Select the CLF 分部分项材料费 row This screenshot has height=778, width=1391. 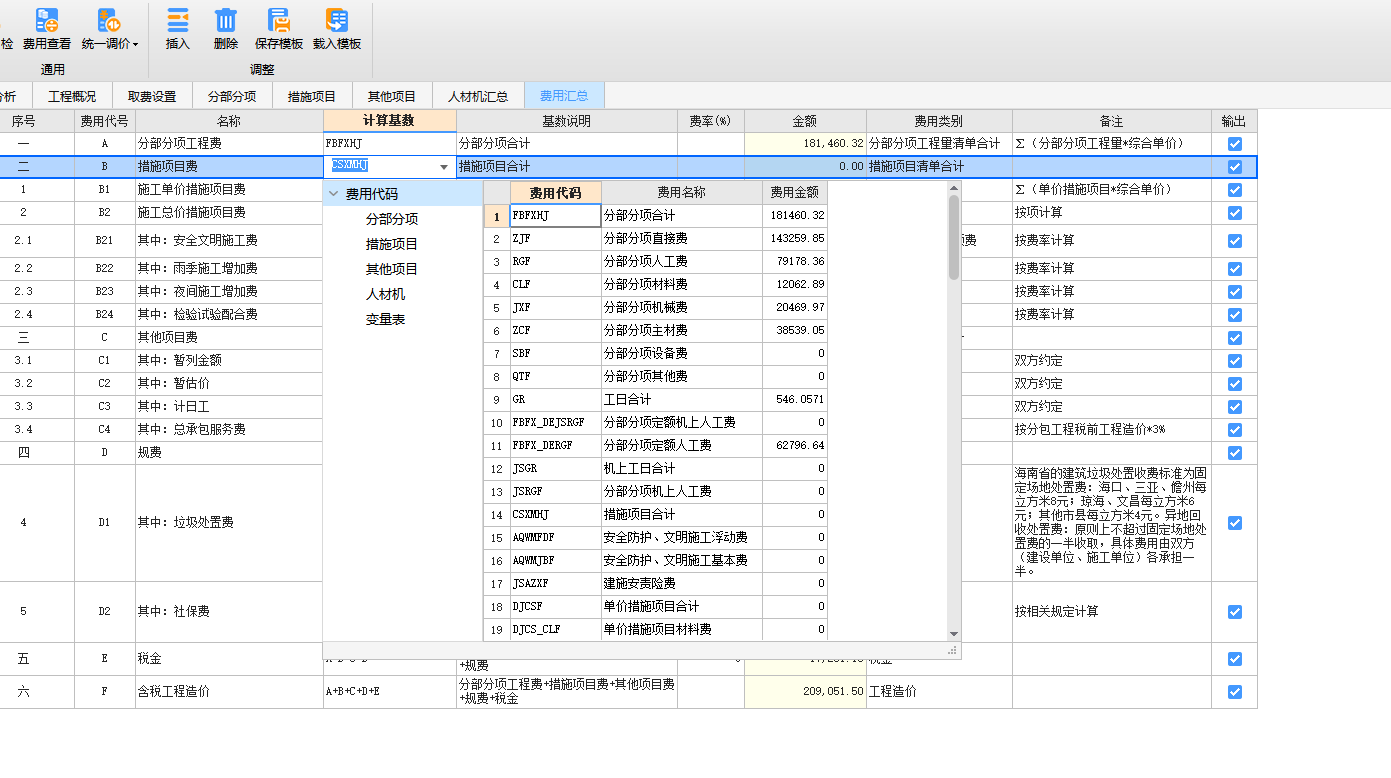tap(656, 284)
